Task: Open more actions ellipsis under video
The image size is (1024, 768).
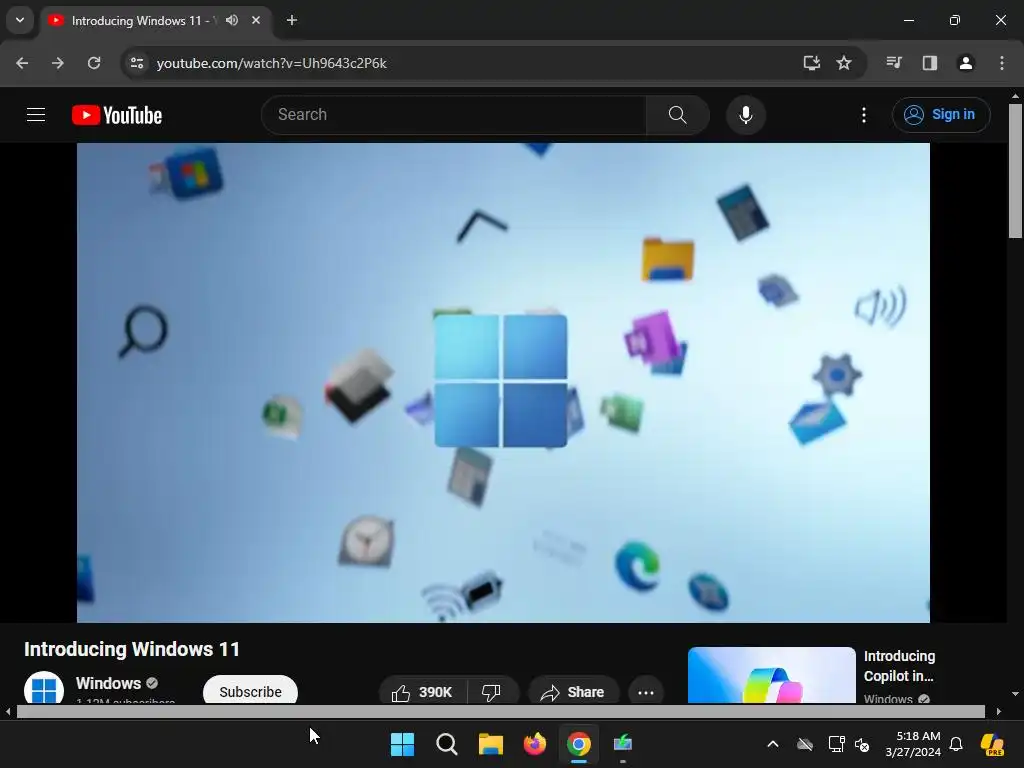Action: (x=645, y=692)
